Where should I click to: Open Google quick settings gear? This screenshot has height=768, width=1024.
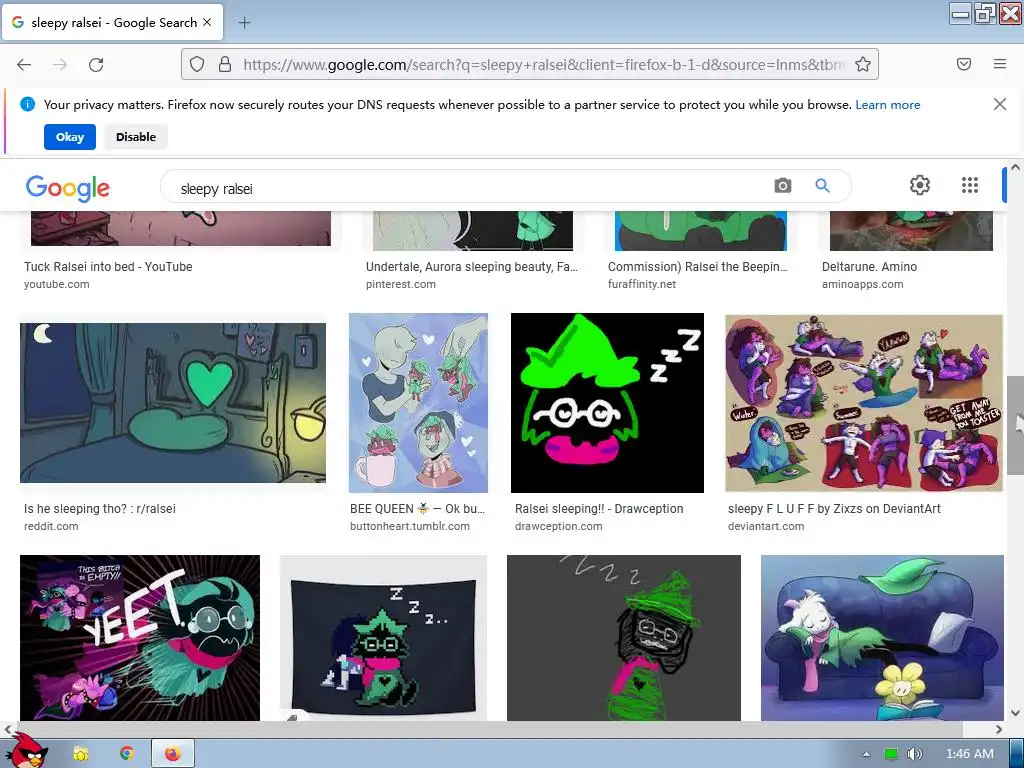[920, 185]
